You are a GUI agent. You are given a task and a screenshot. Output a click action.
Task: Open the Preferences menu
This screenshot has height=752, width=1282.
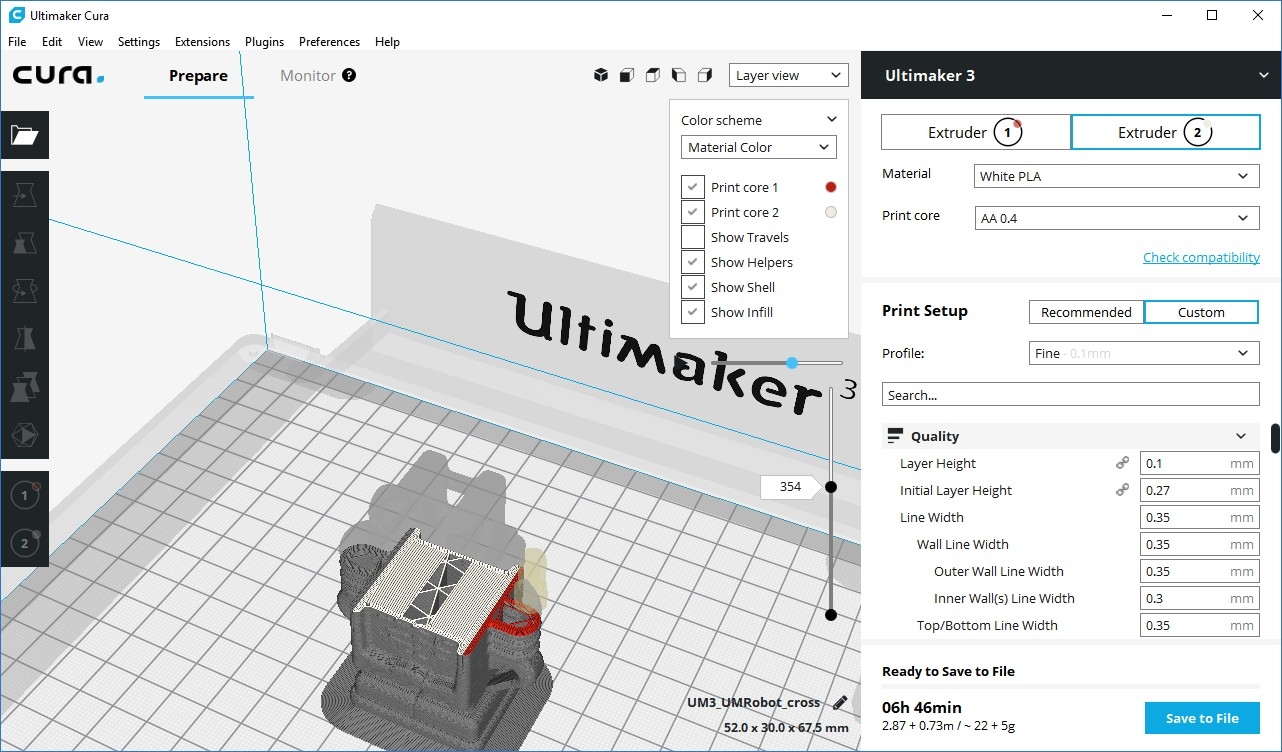coord(329,42)
